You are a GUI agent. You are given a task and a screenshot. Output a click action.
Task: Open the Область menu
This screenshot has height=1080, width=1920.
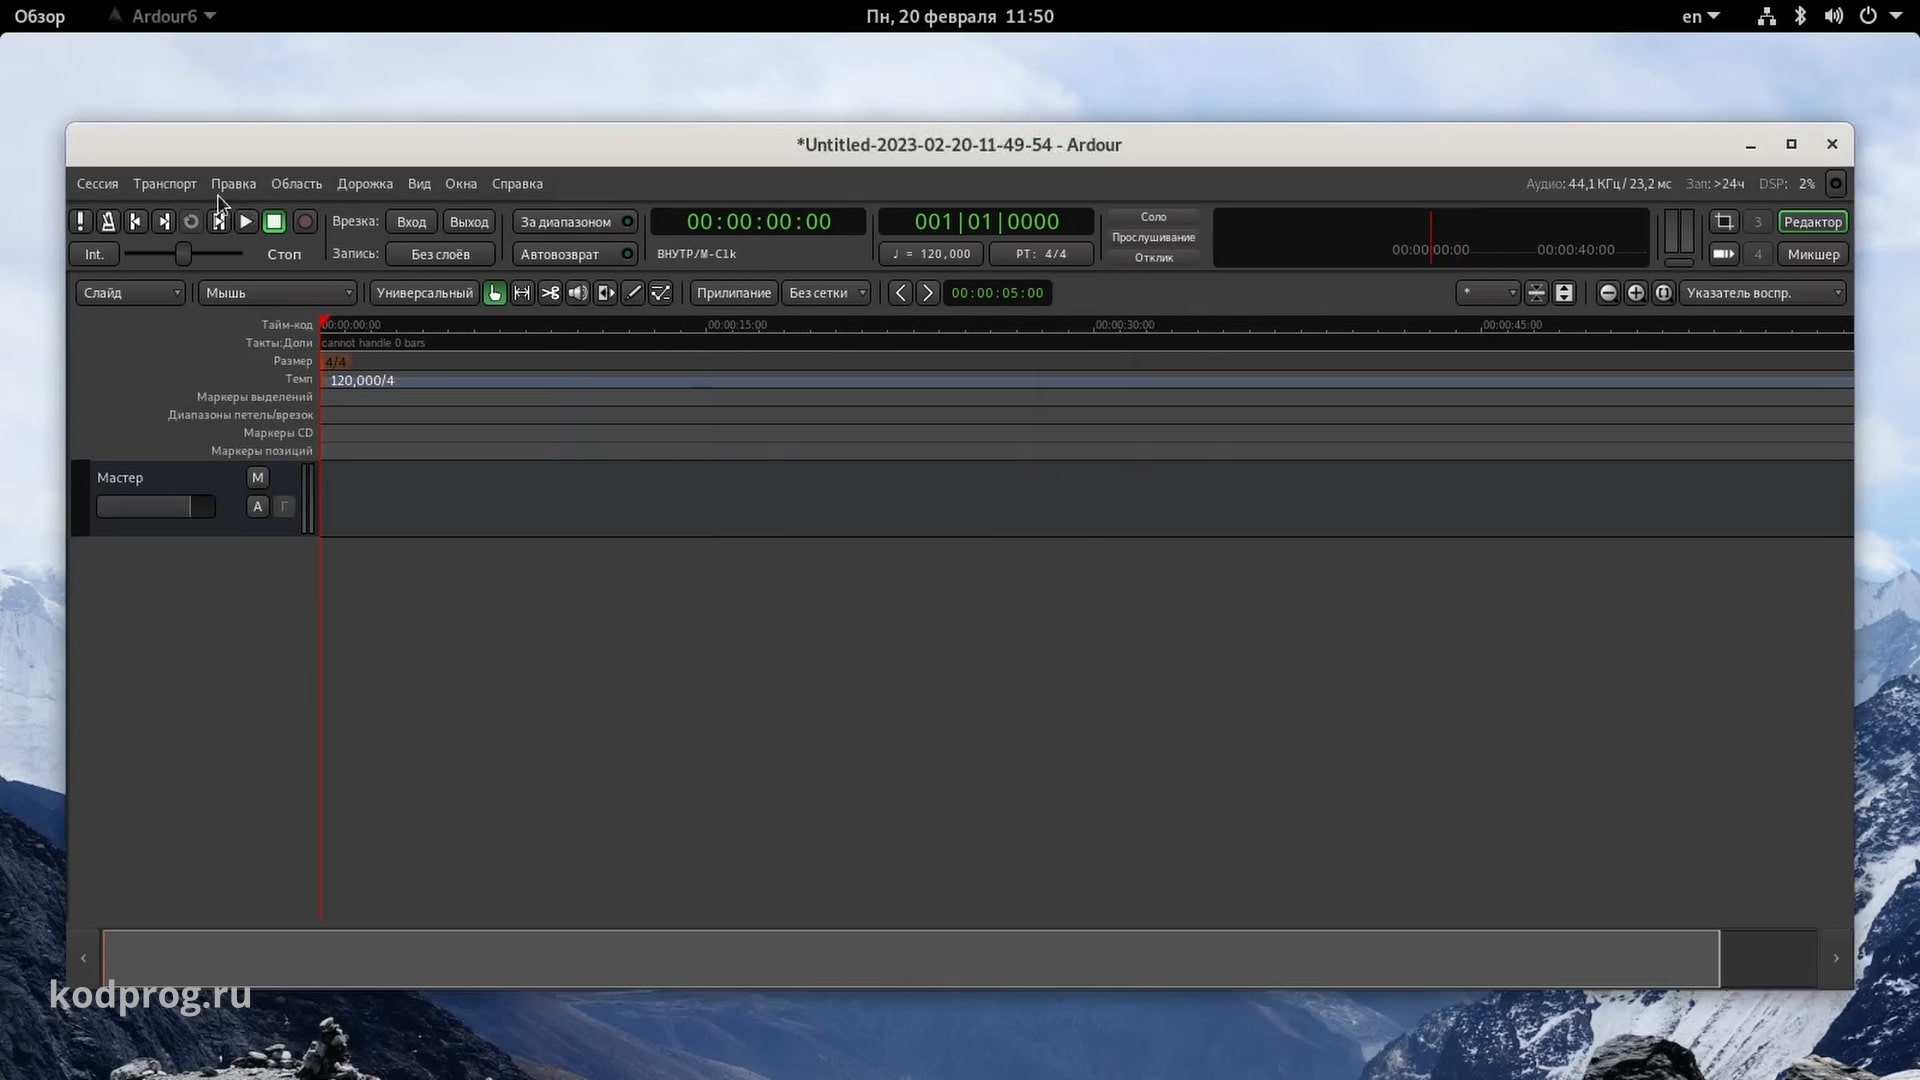[x=296, y=184]
